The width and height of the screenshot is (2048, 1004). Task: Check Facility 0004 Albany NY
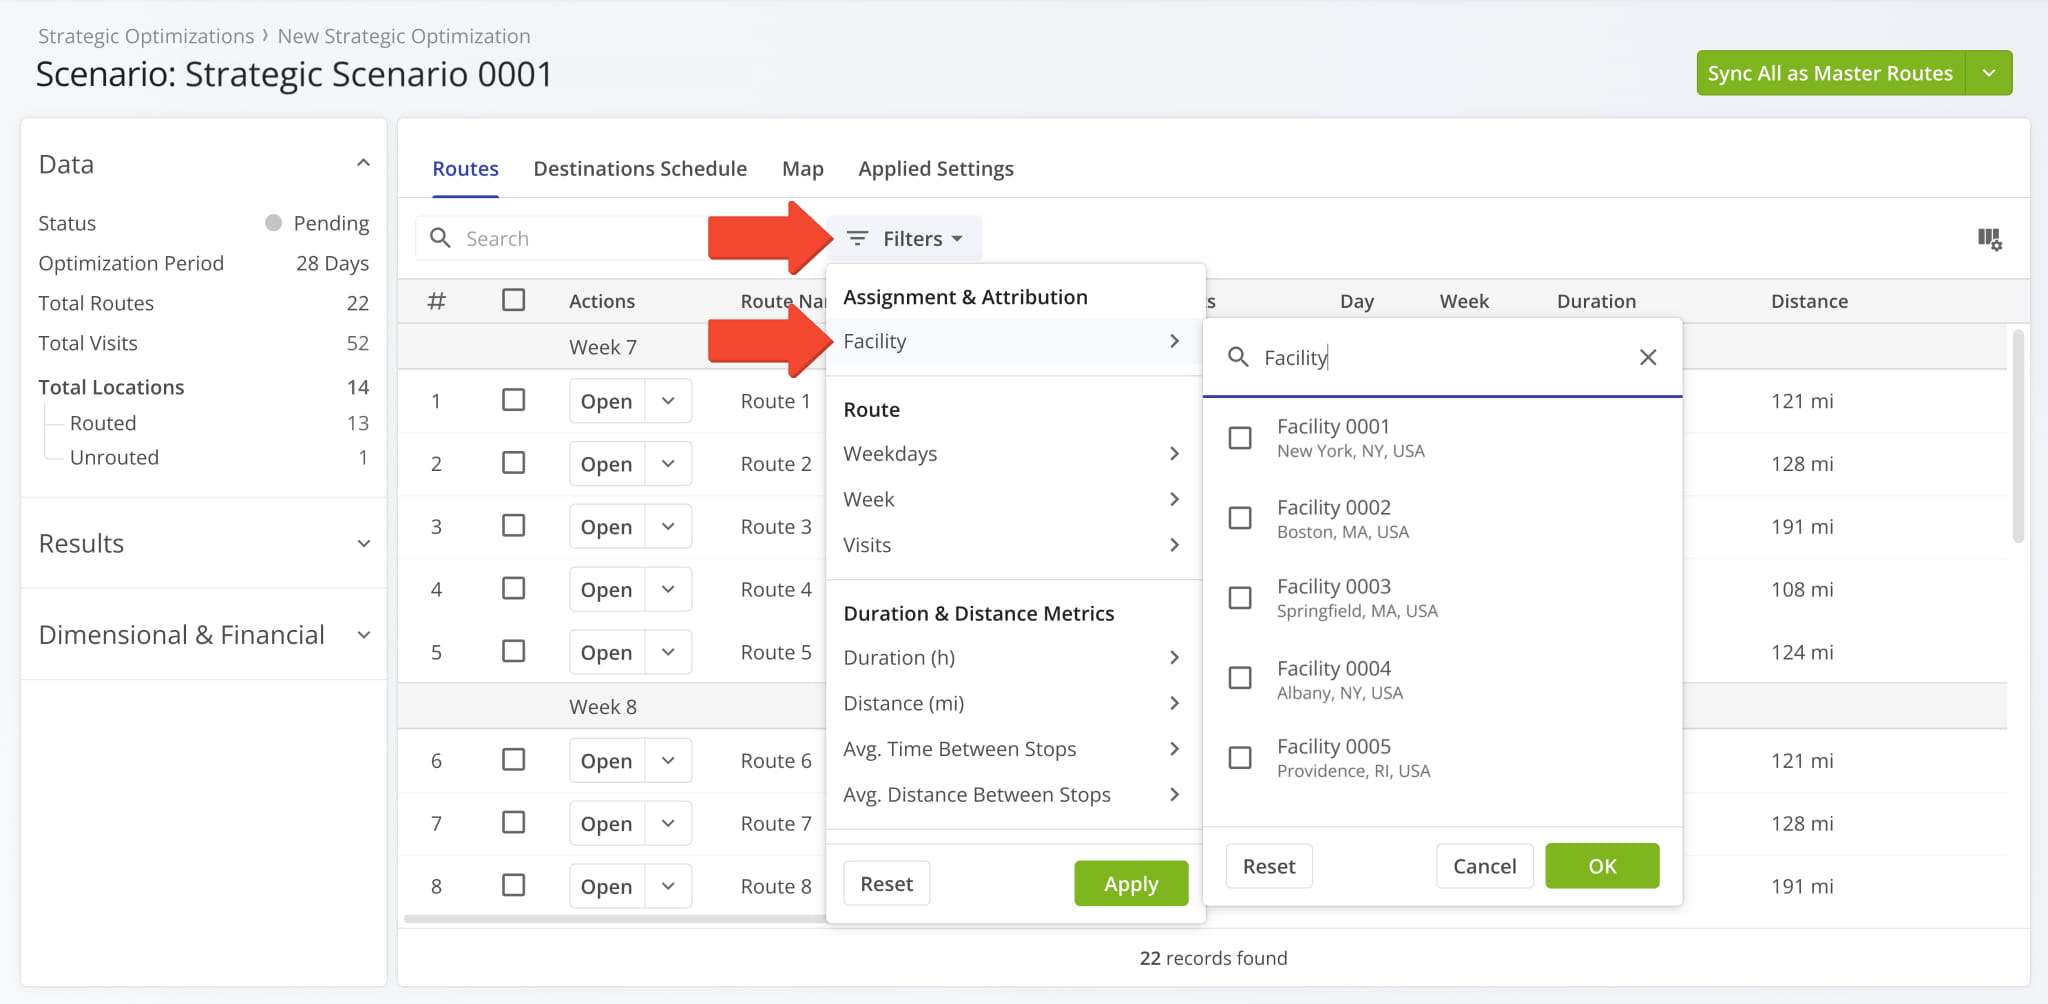1239,678
